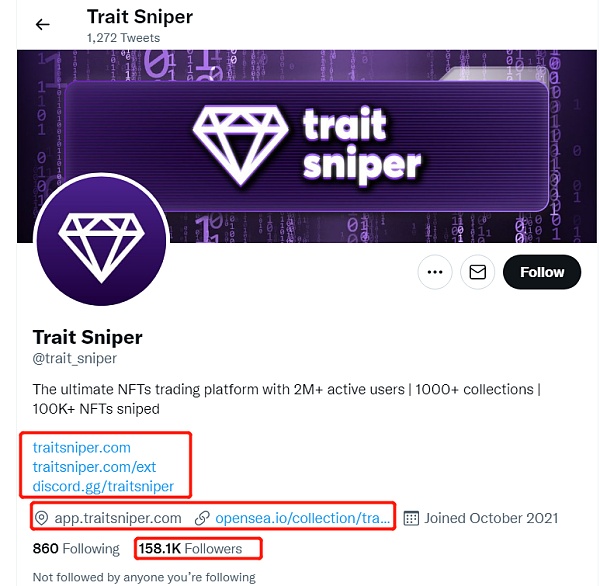Follow the Trait Sniper account
The width and height of the screenshot is (600, 586).
coord(542,272)
